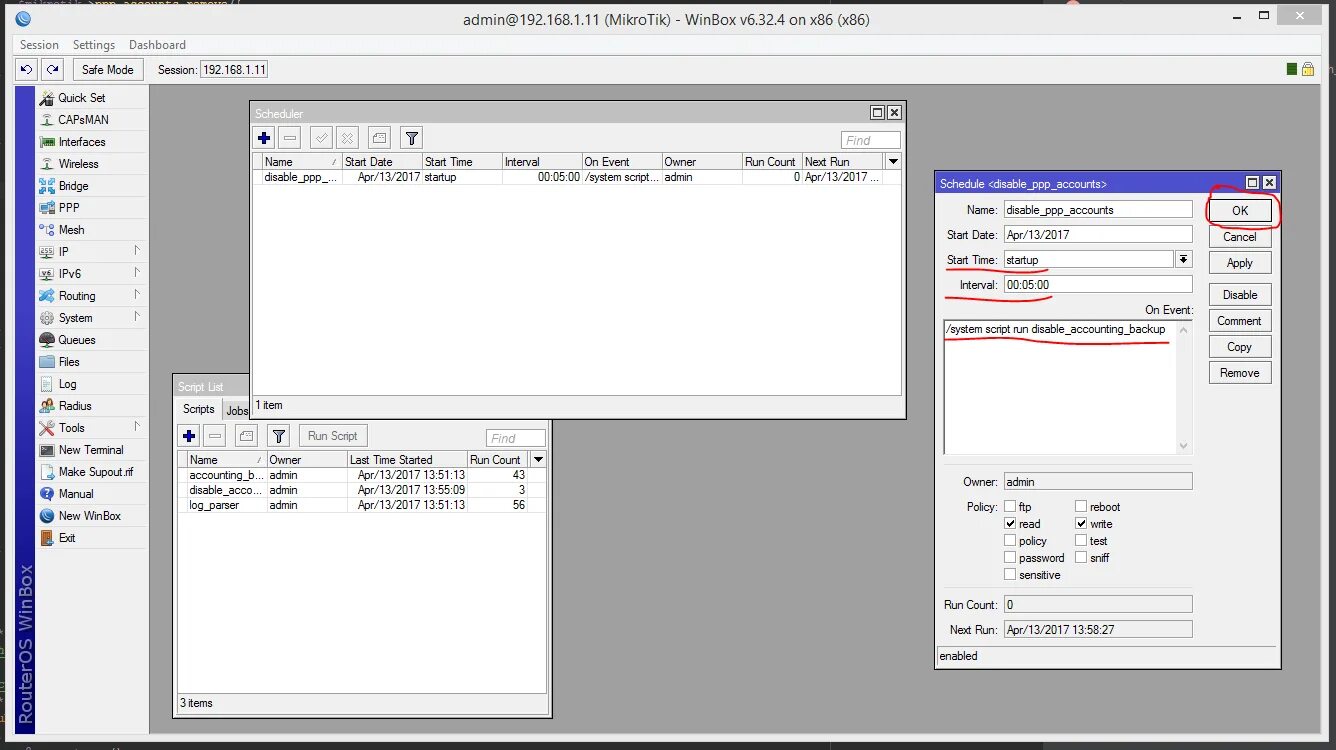The image size is (1336, 750).
Task: Click the disable X icon in Scheduler toolbar
Action: point(347,138)
